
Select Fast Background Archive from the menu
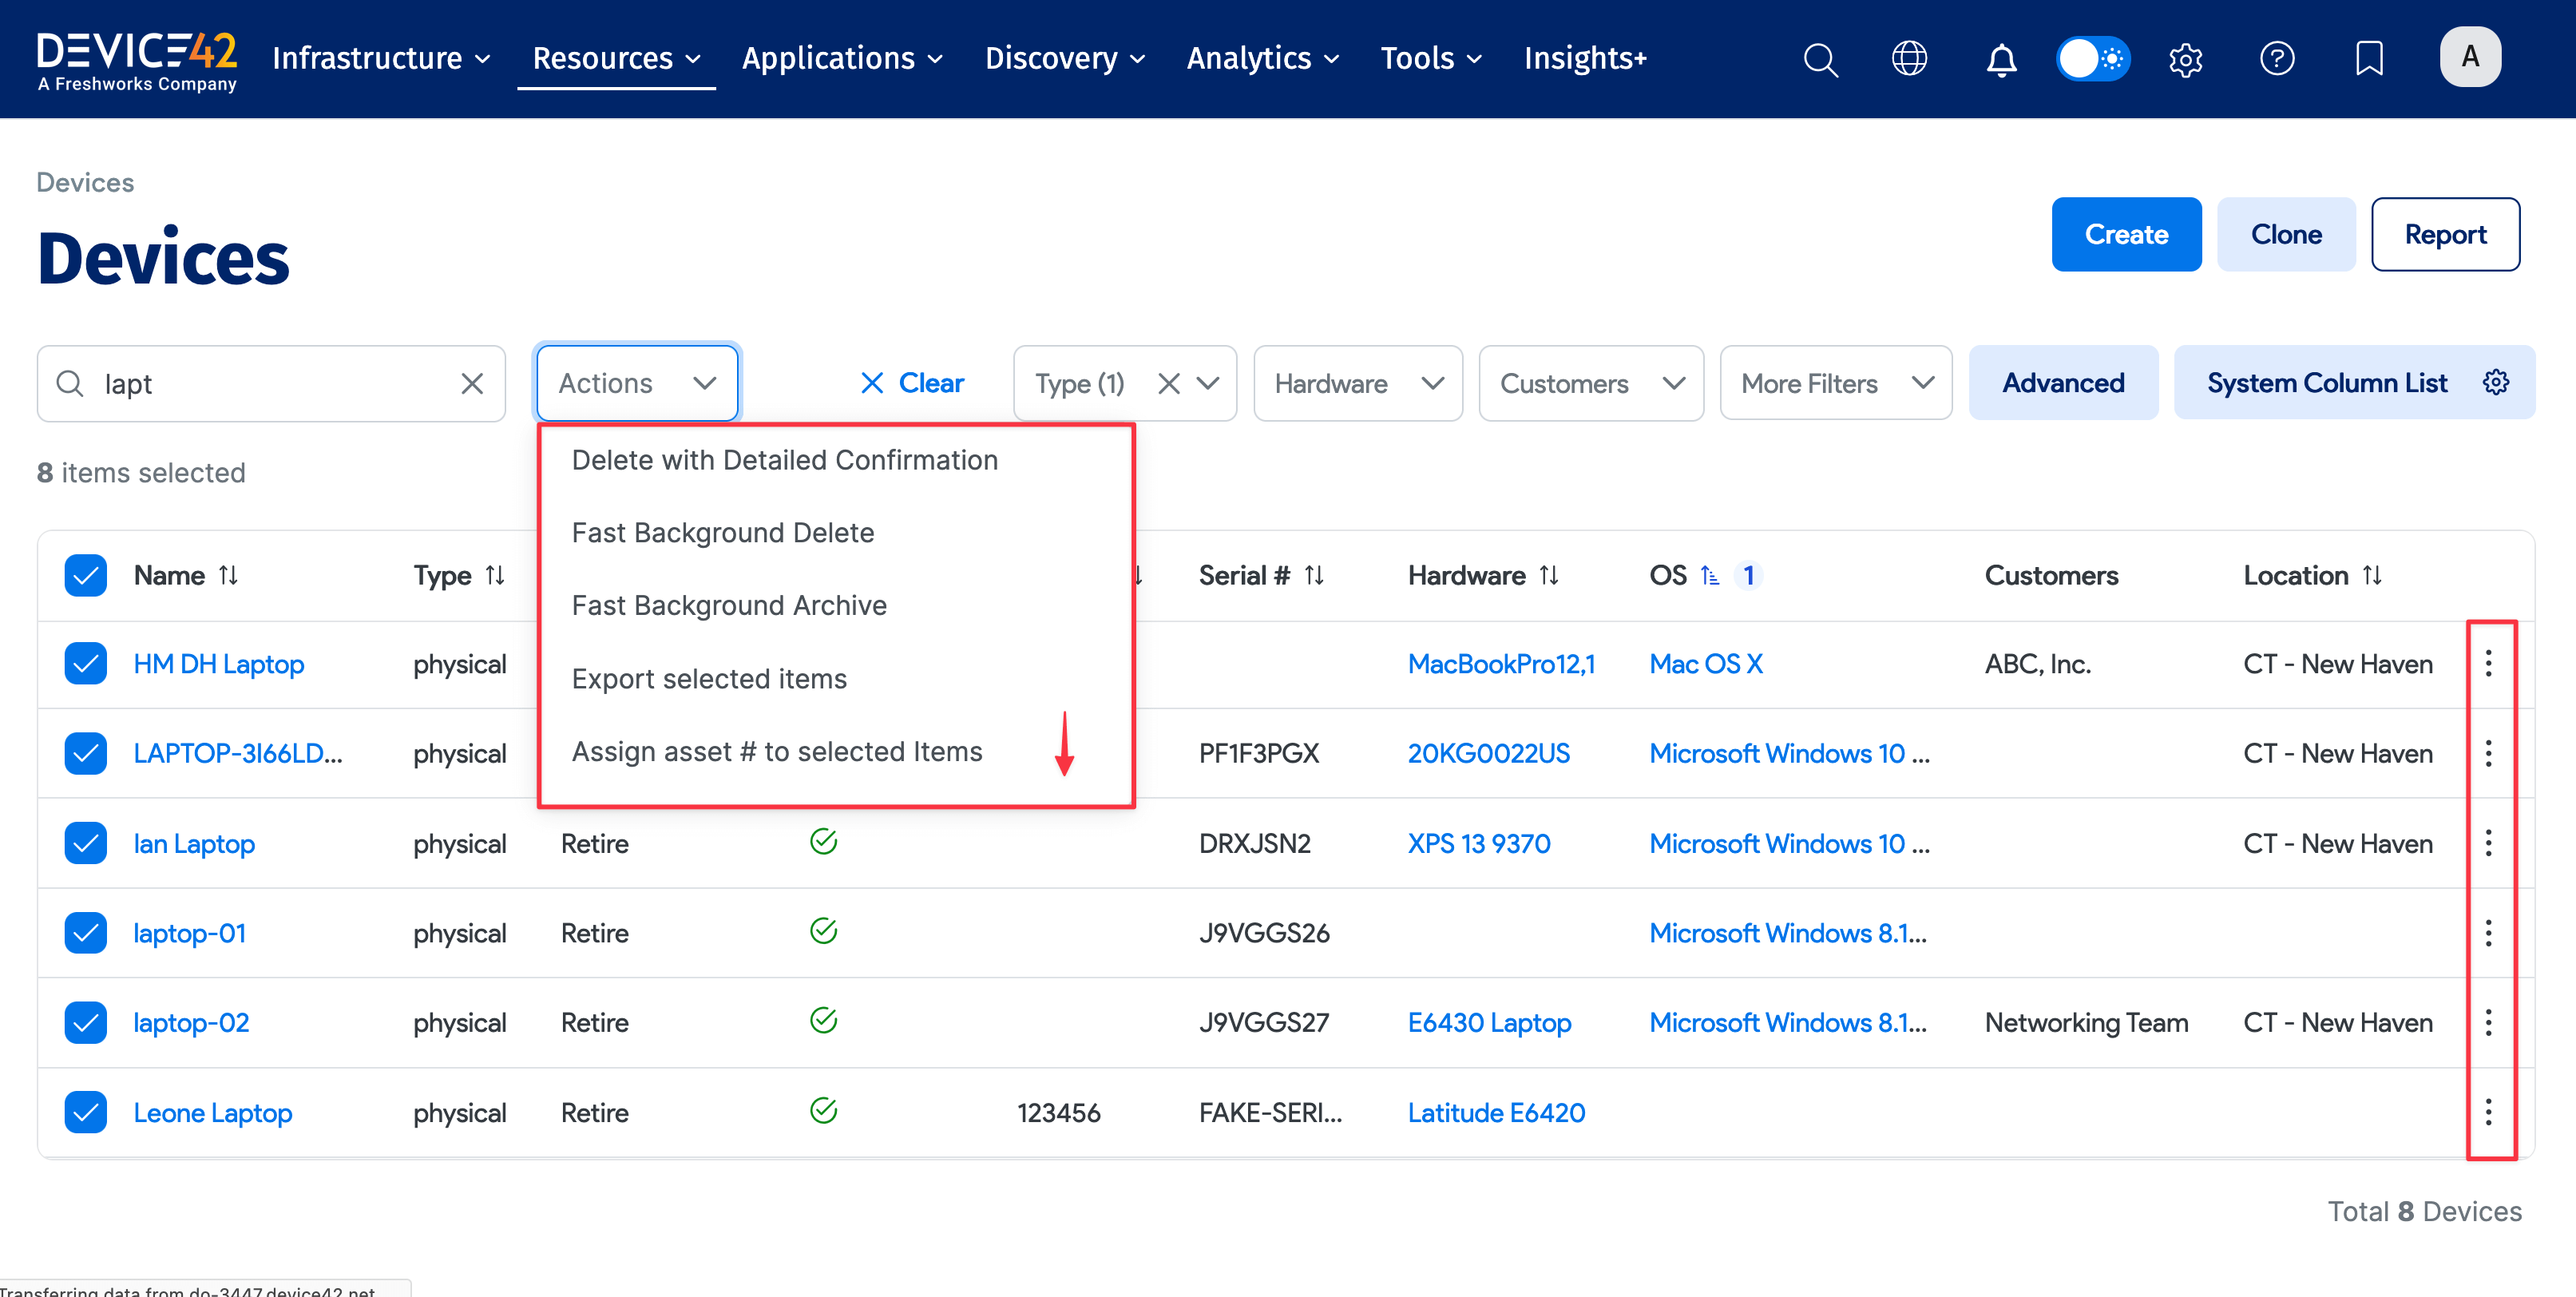pos(728,604)
